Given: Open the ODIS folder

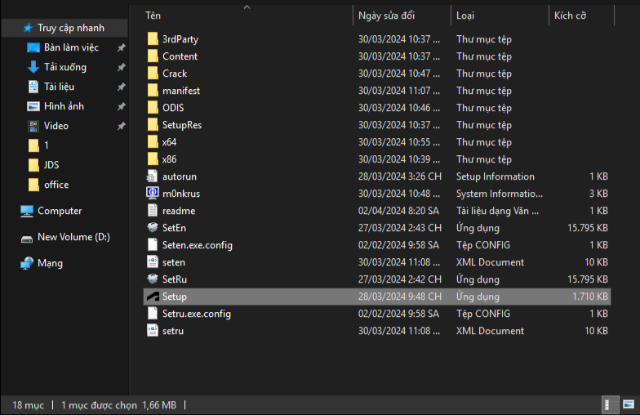Looking at the screenshot, I should (x=172, y=107).
